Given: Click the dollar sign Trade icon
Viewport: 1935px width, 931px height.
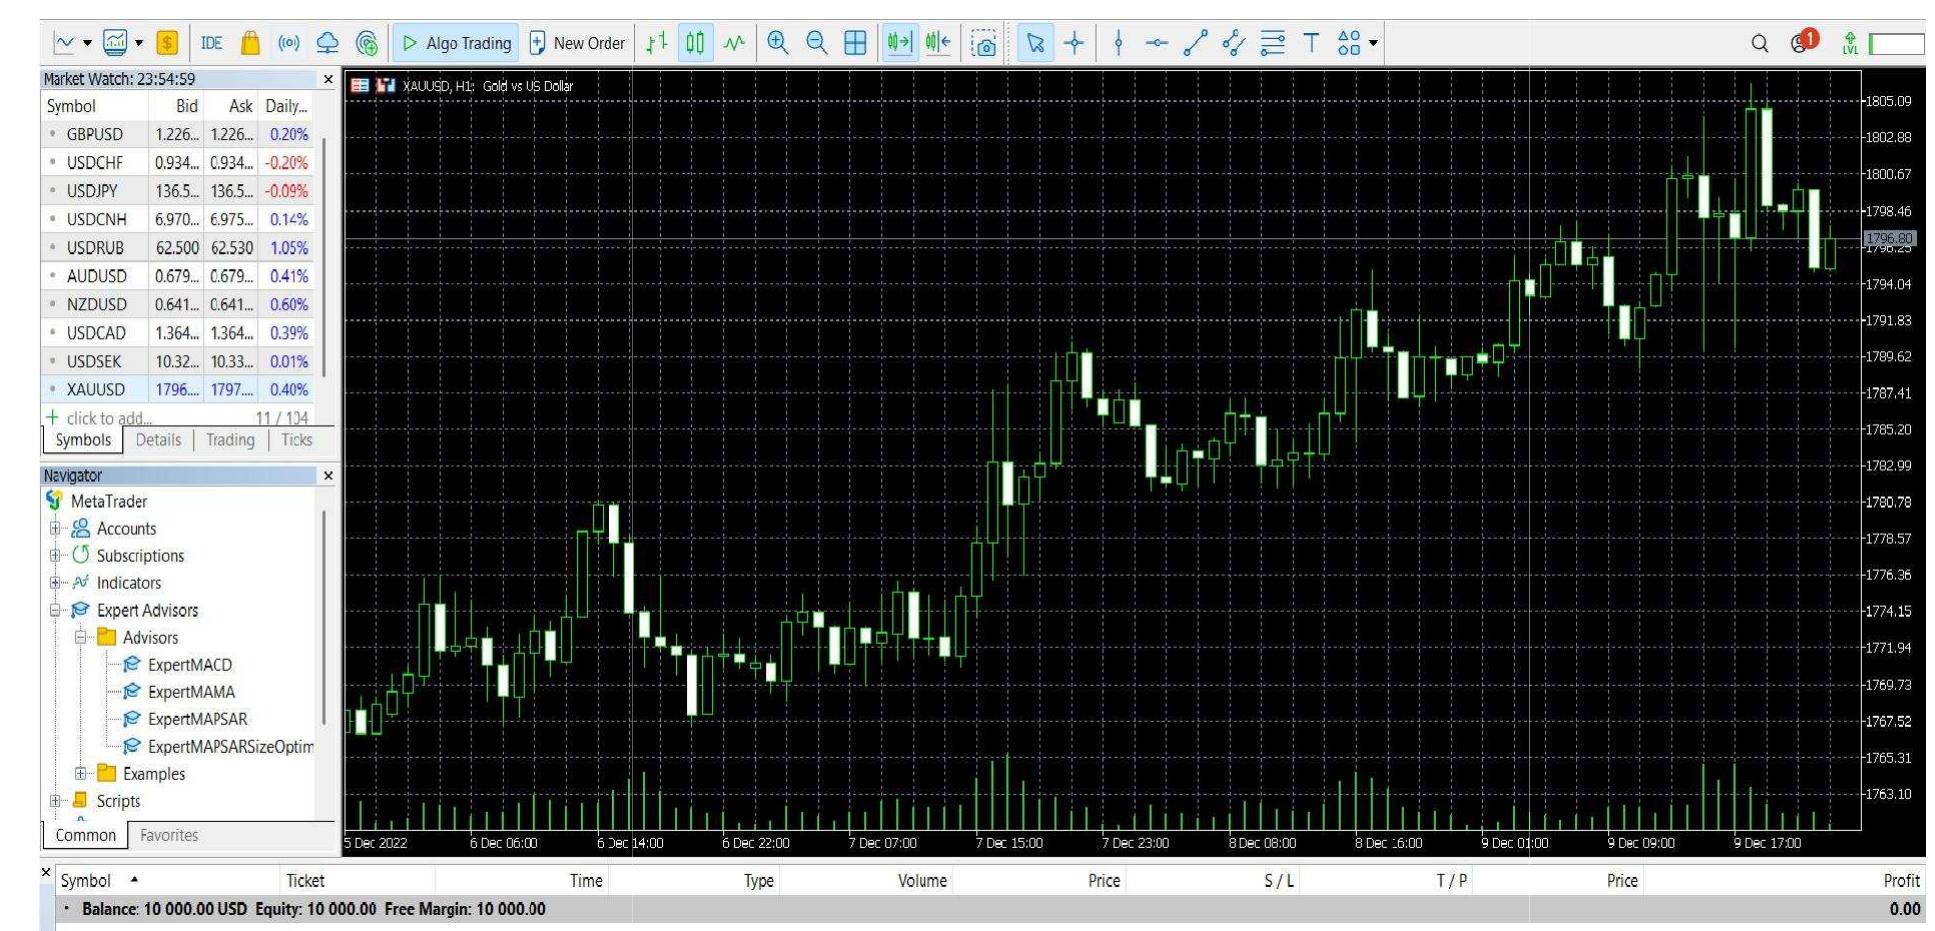Looking at the screenshot, I should point(167,43).
